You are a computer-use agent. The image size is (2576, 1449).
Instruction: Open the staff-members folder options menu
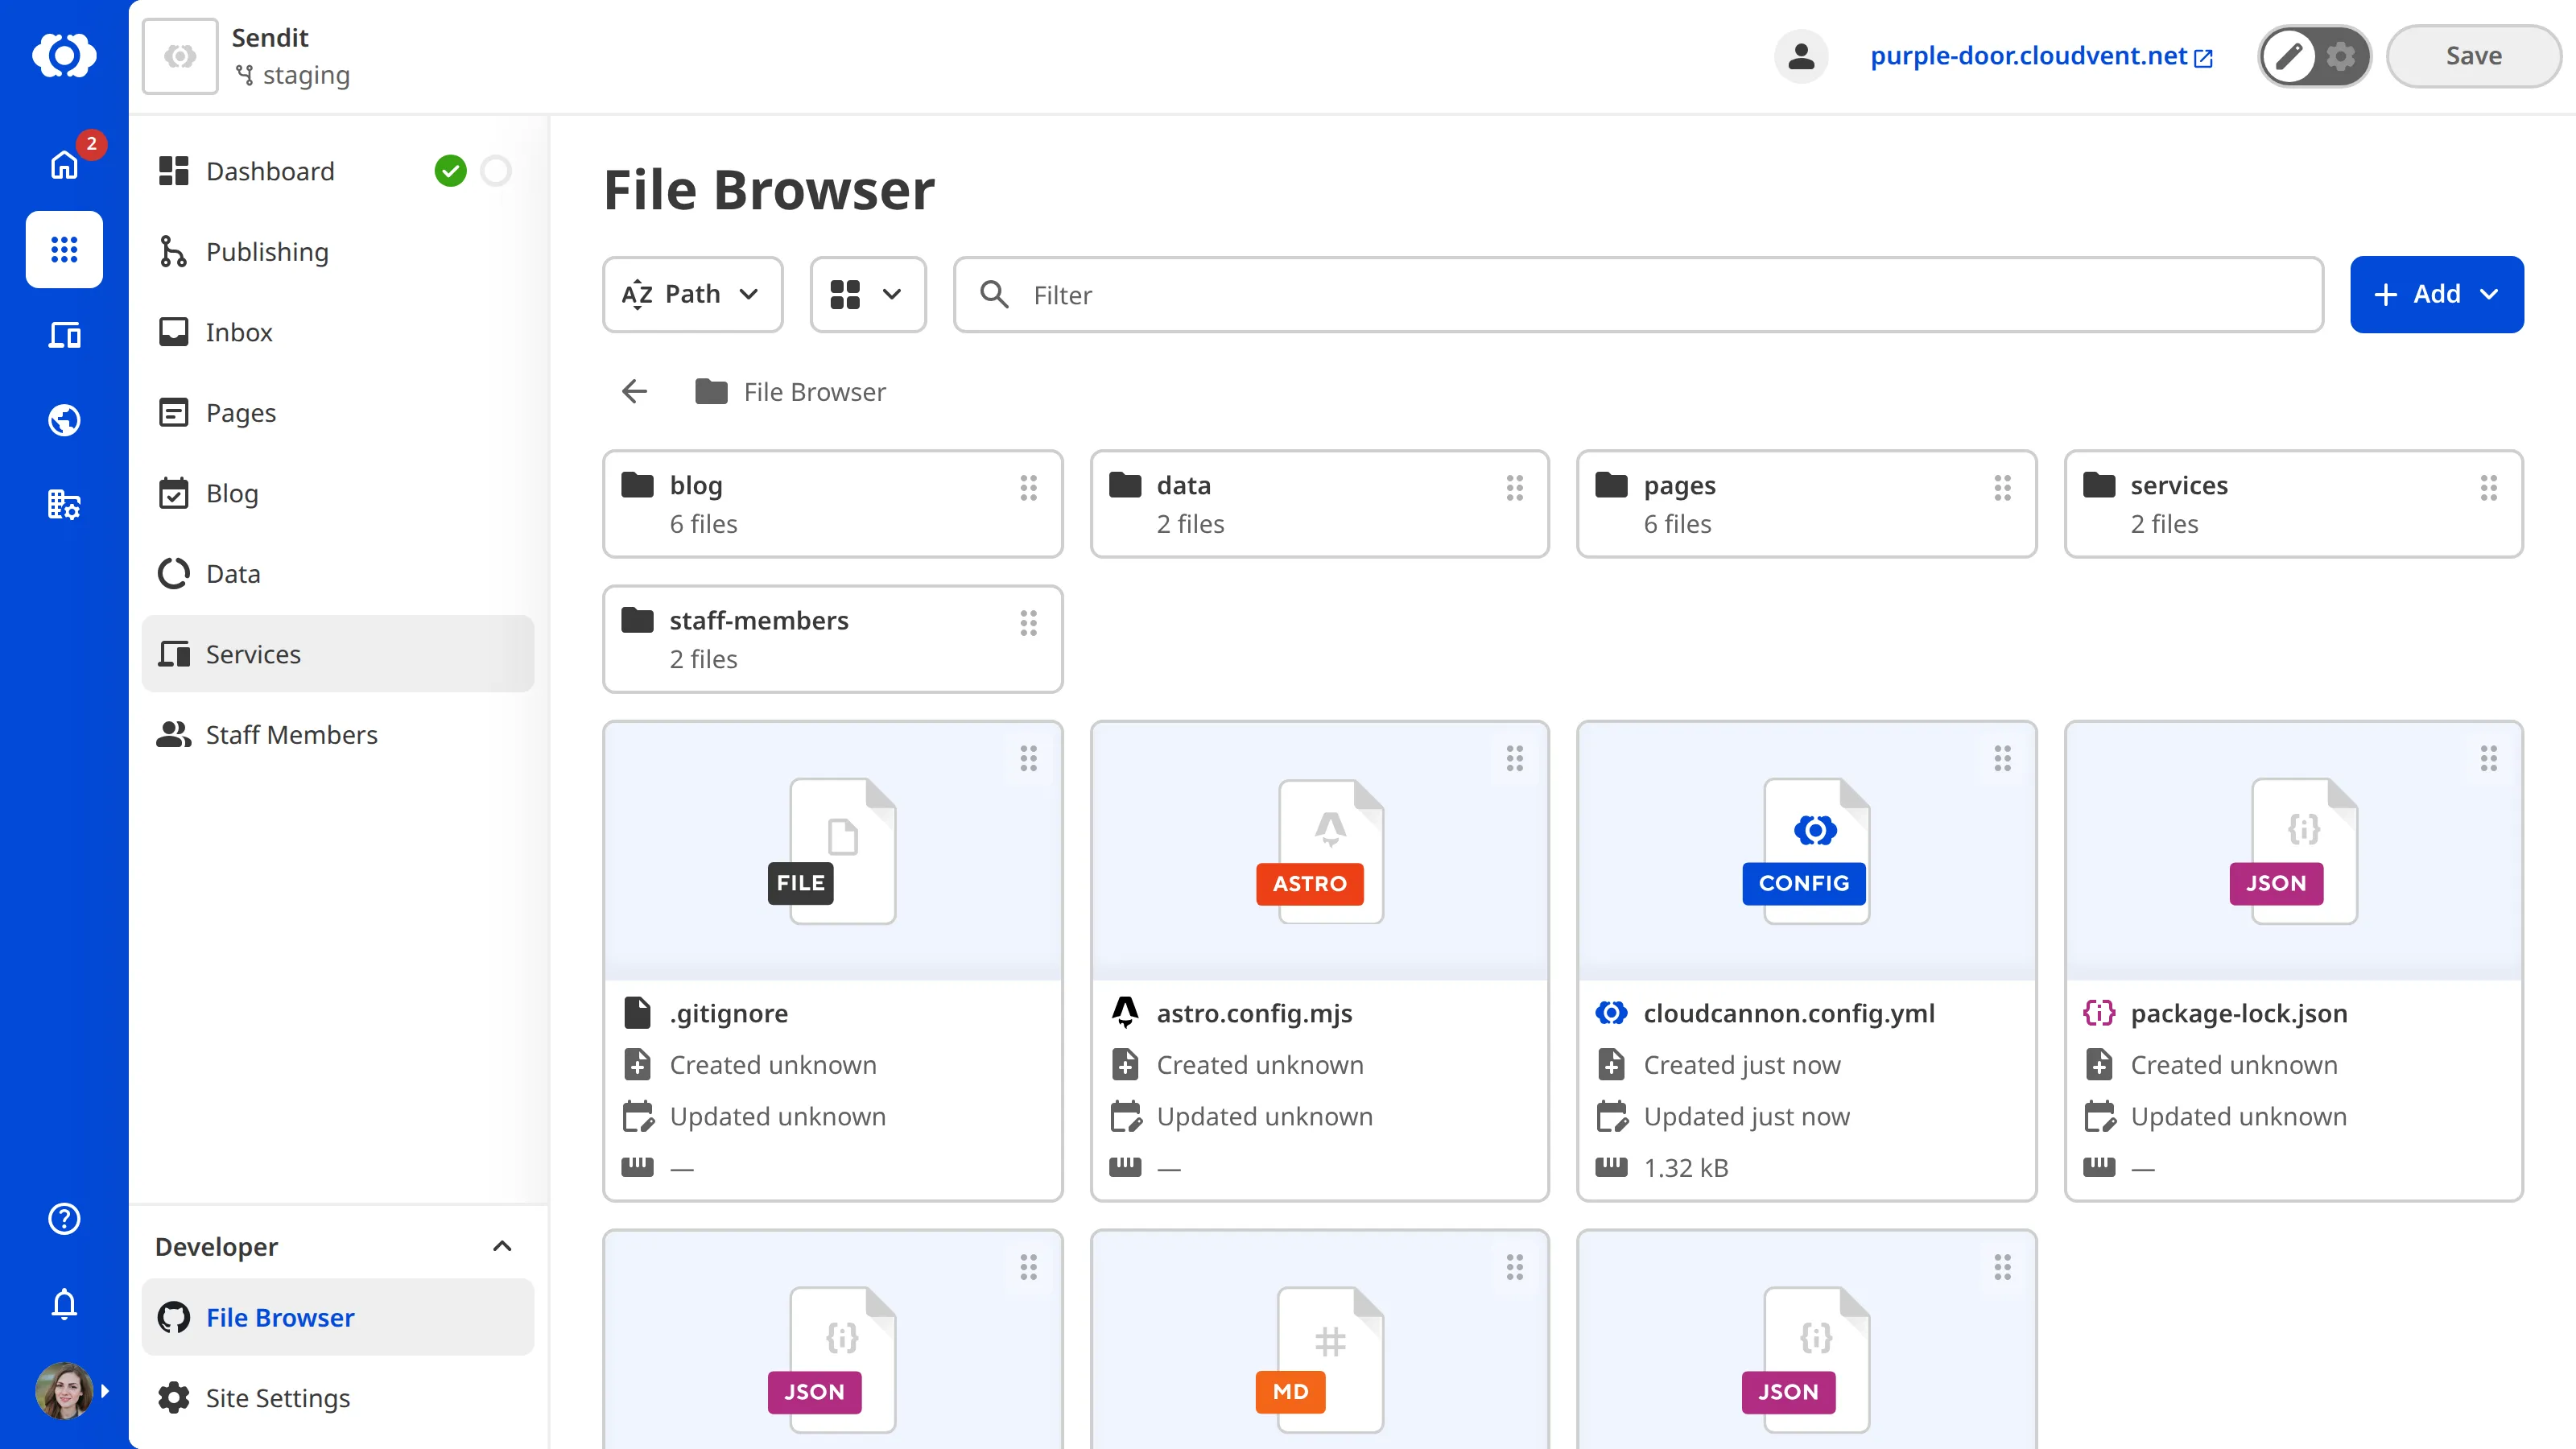coord(1028,623)
